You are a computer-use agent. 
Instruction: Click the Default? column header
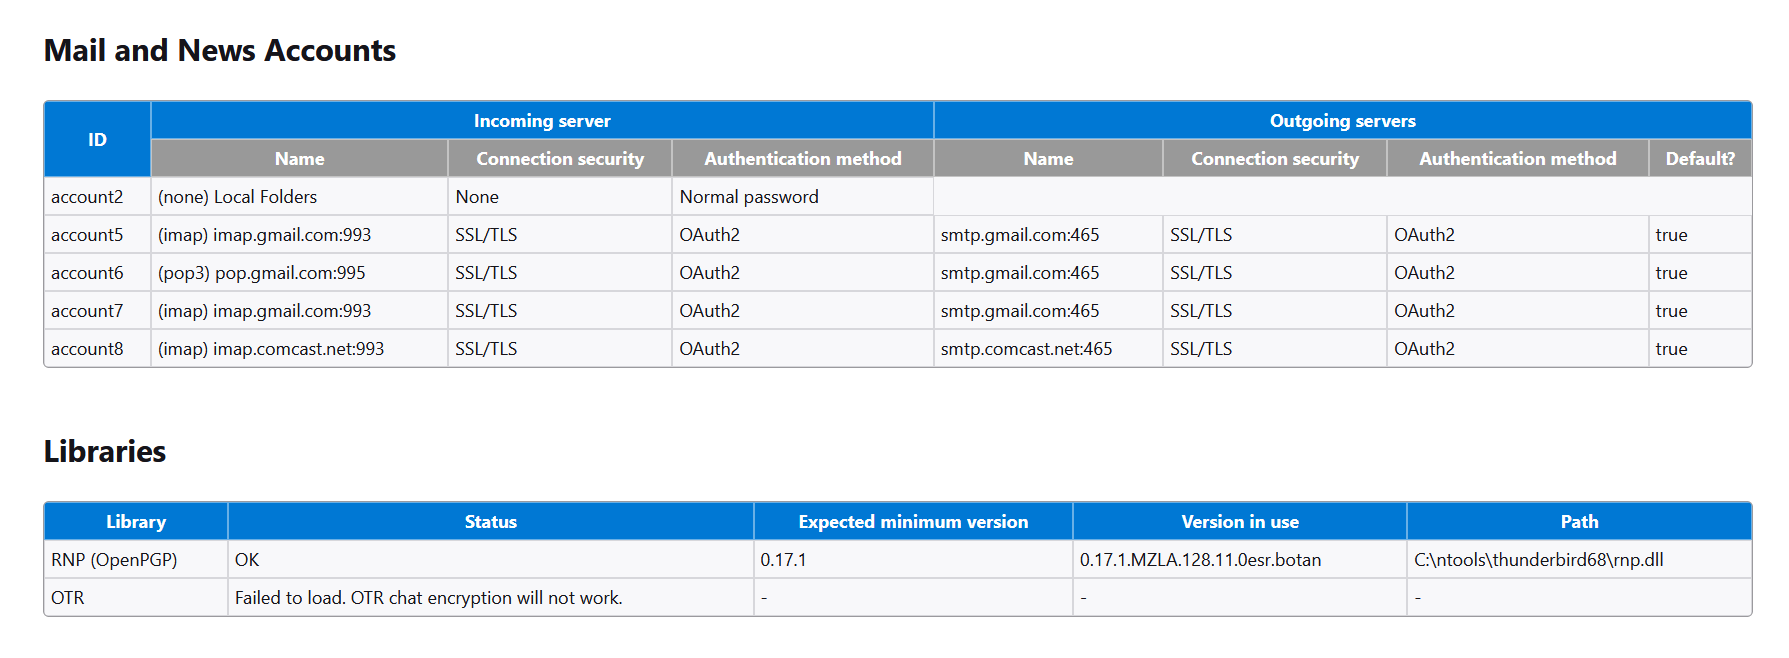[x=1699, y=159]
